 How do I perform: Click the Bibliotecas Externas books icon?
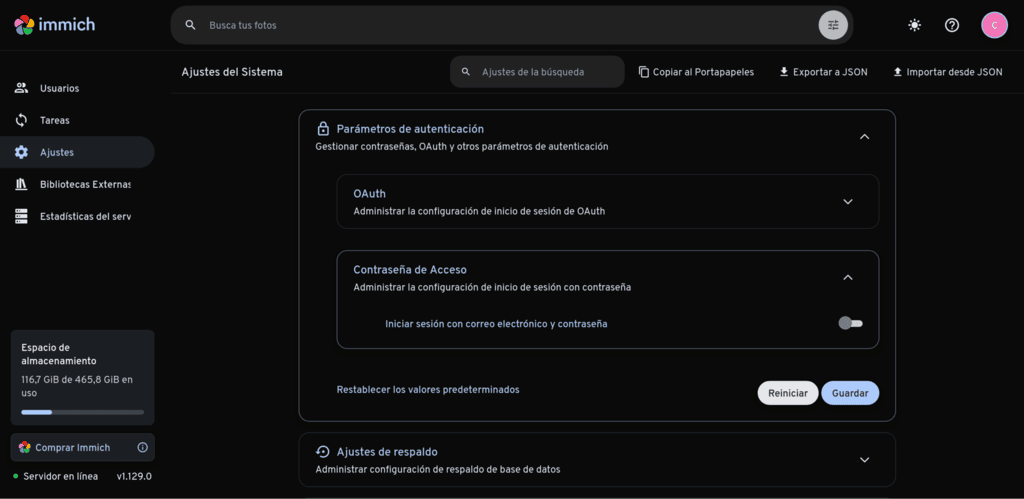click(x=22, y=184)
